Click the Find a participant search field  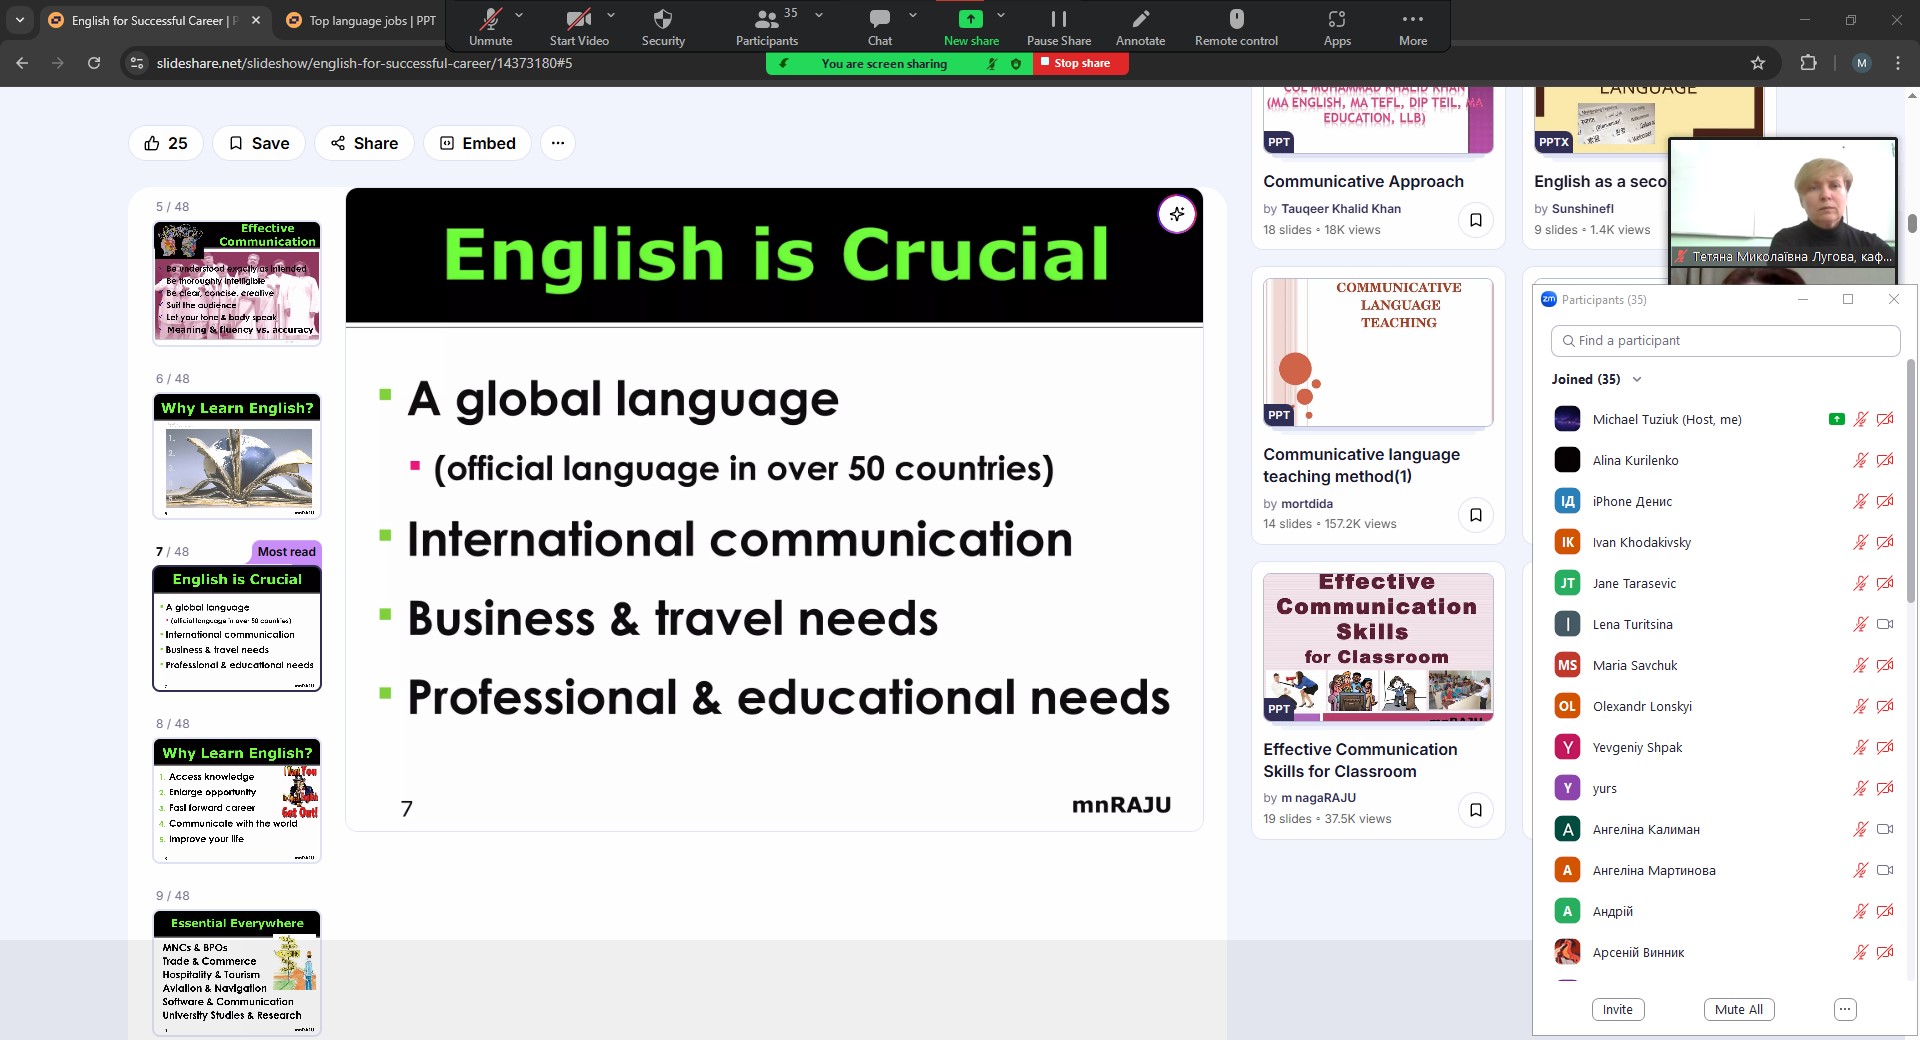[1725, 341]
